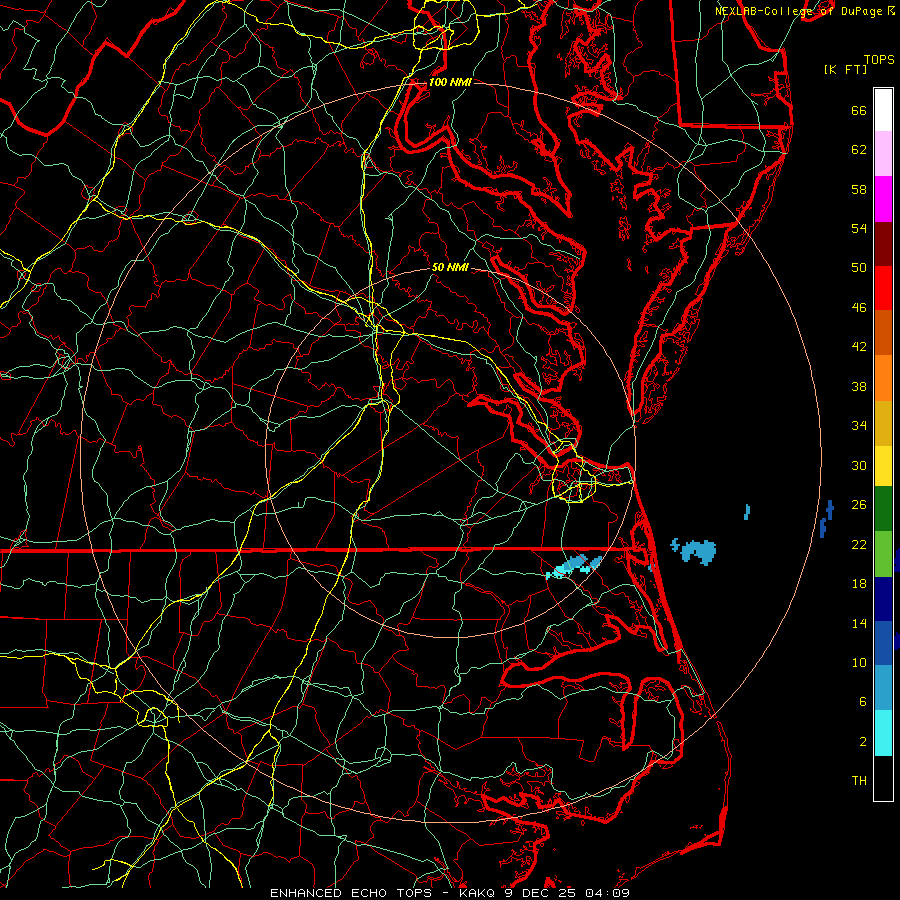Click the 'ENHANCED ECHO TOPS' product title
Image resolution: width=900 pixels, height=900 pixels.
click(x=351, y=893)
